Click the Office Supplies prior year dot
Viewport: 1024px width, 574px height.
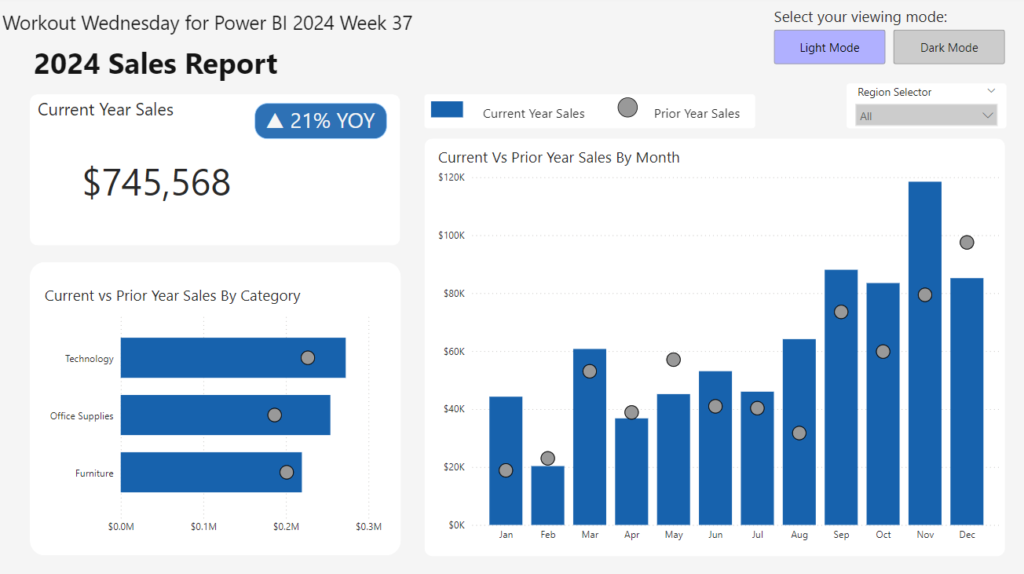(274, 415)
